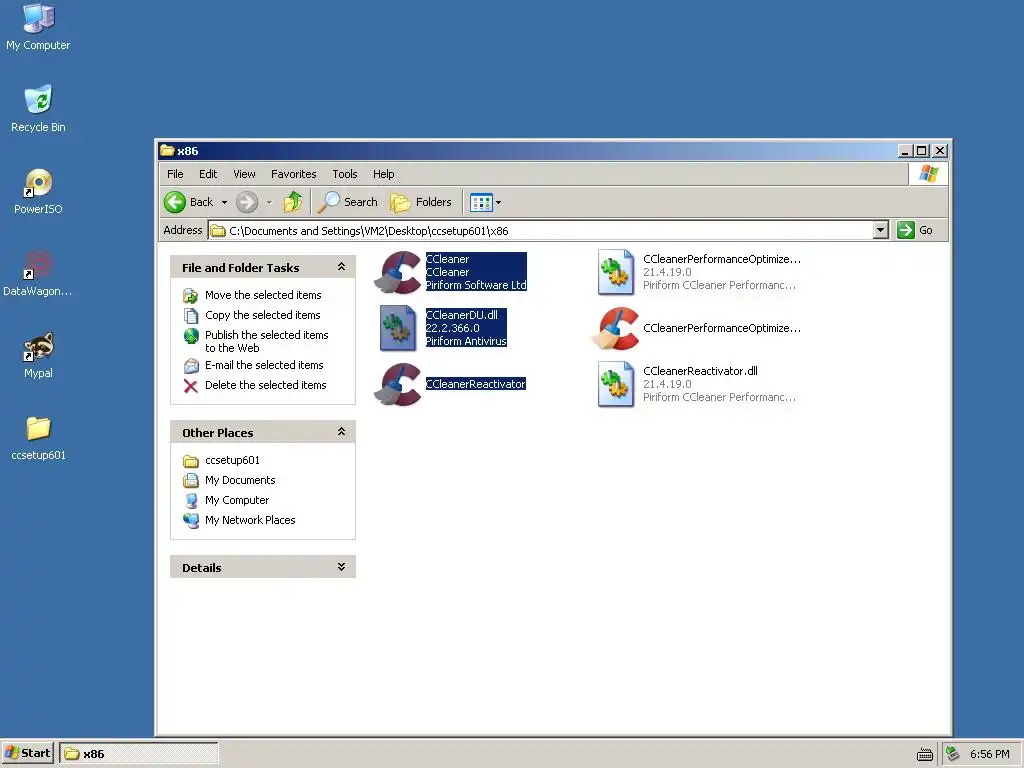Image resolution: width=1024 pixels, height=768 pixels.
Task: Click the CCleaner application icon
Action: pyautogui.click(x=398, y=272)
